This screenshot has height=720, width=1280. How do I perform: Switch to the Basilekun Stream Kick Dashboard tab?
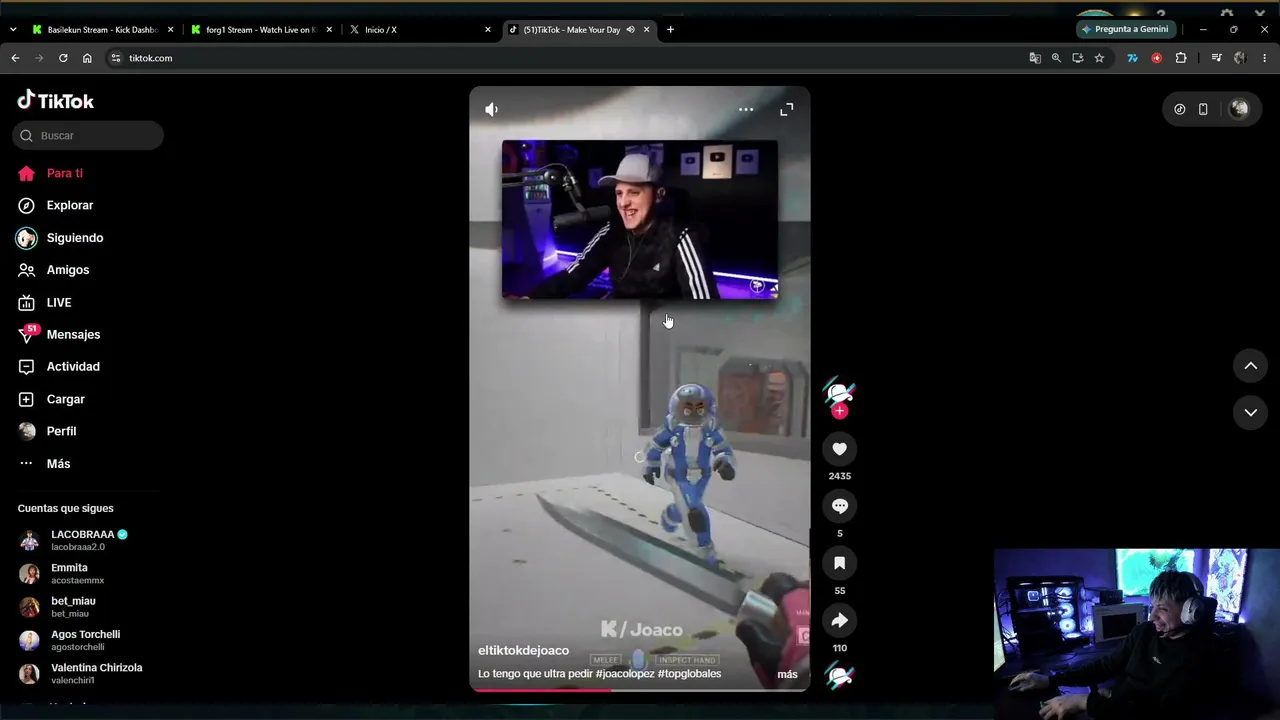[x=102, y=30]
